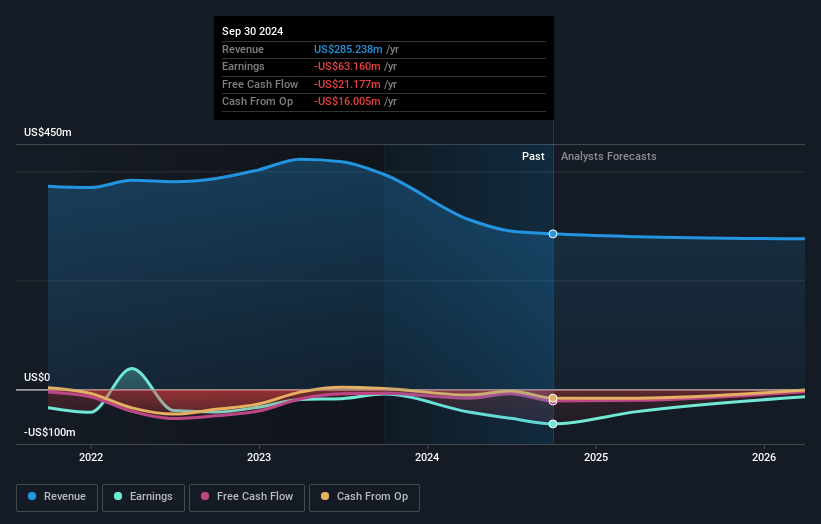
Task: Click the blue Revenue legend dot
Action: [x=32, y=496]
